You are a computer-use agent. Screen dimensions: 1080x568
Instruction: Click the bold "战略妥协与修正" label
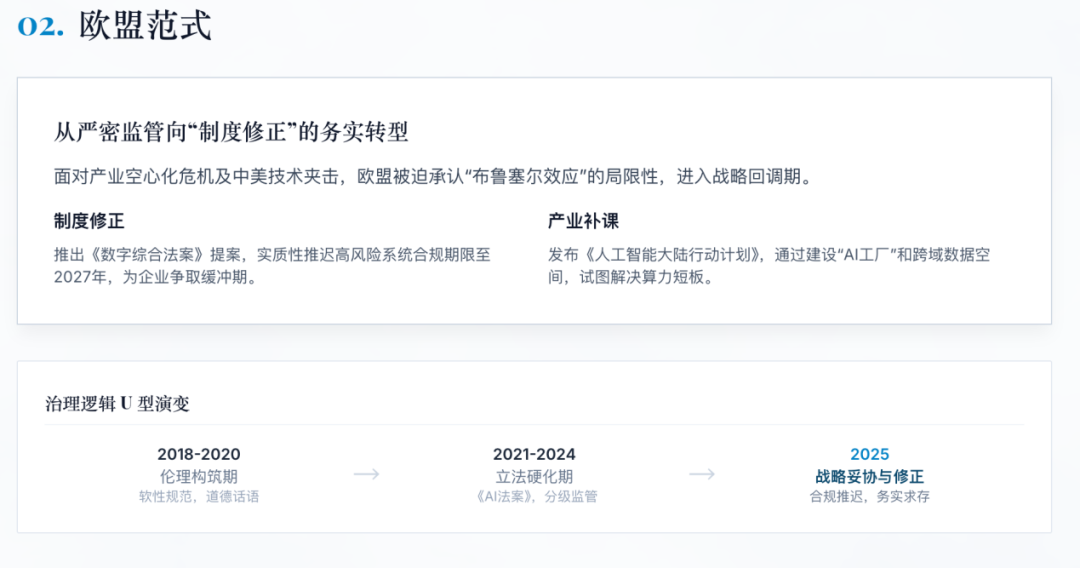[869, 476]
